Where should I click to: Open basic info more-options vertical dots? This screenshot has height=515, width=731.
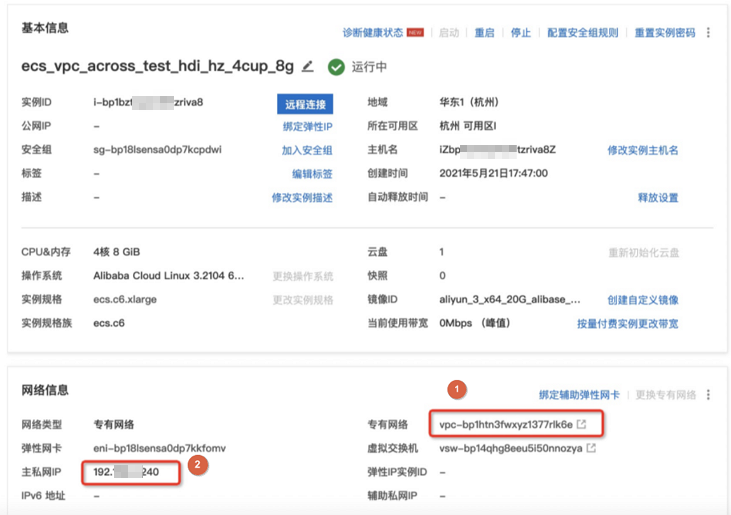[x=708, y=33]
